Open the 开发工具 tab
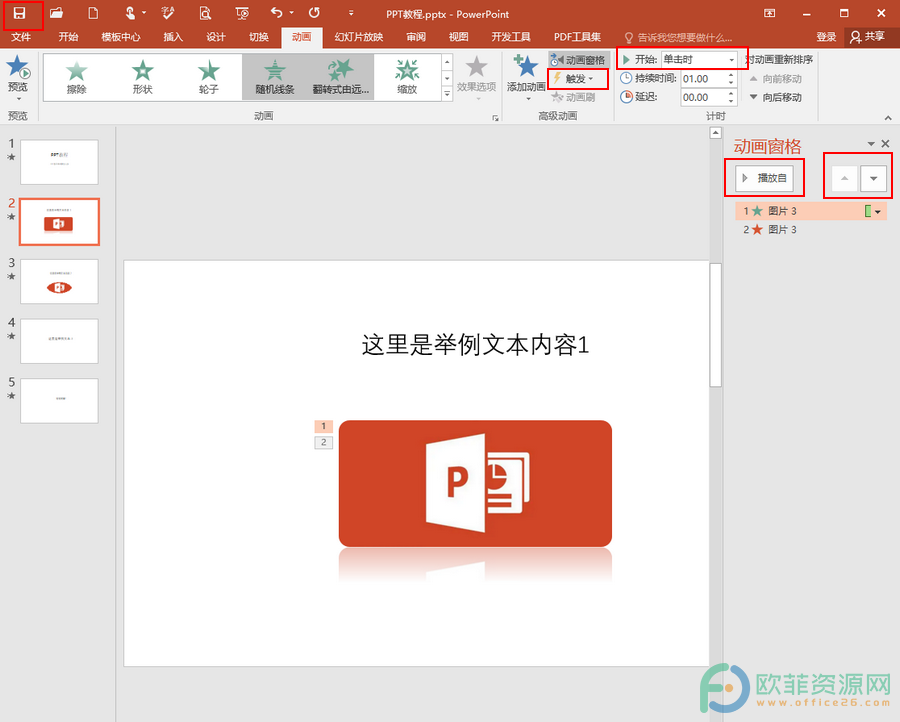Viewport: 900px width, 722px height. [511, 37]
